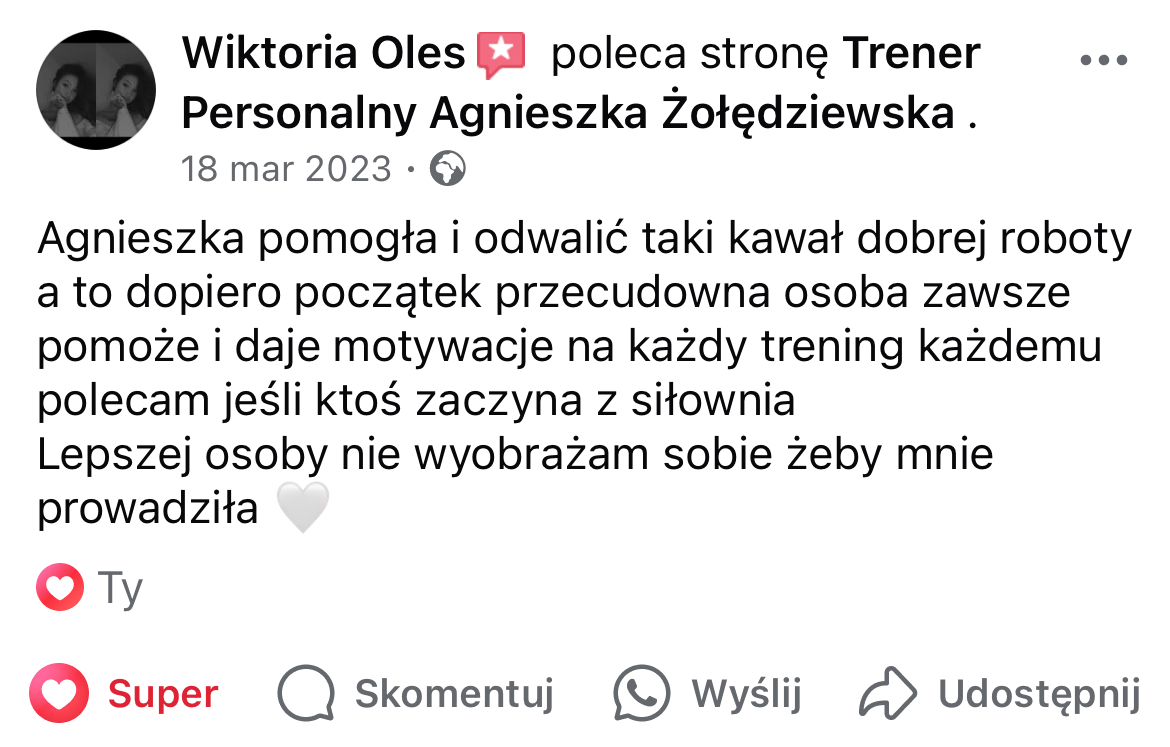Click the WhatsApp send icon

641,693
